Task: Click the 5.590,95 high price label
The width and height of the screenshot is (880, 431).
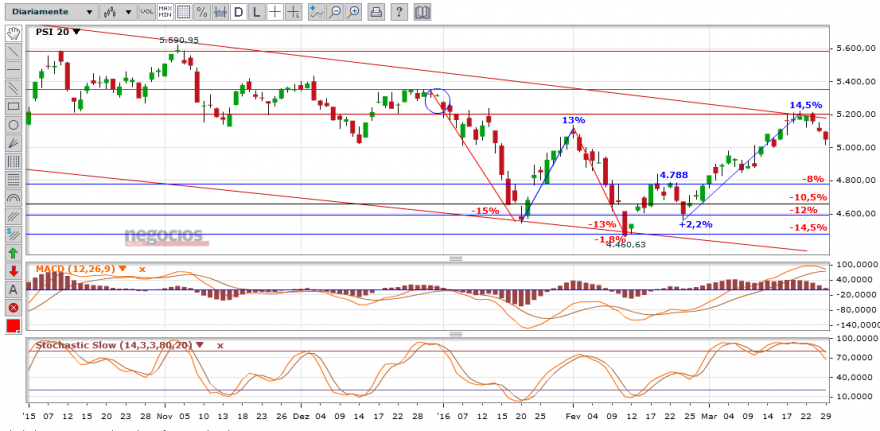Action: tap(179, 40)
